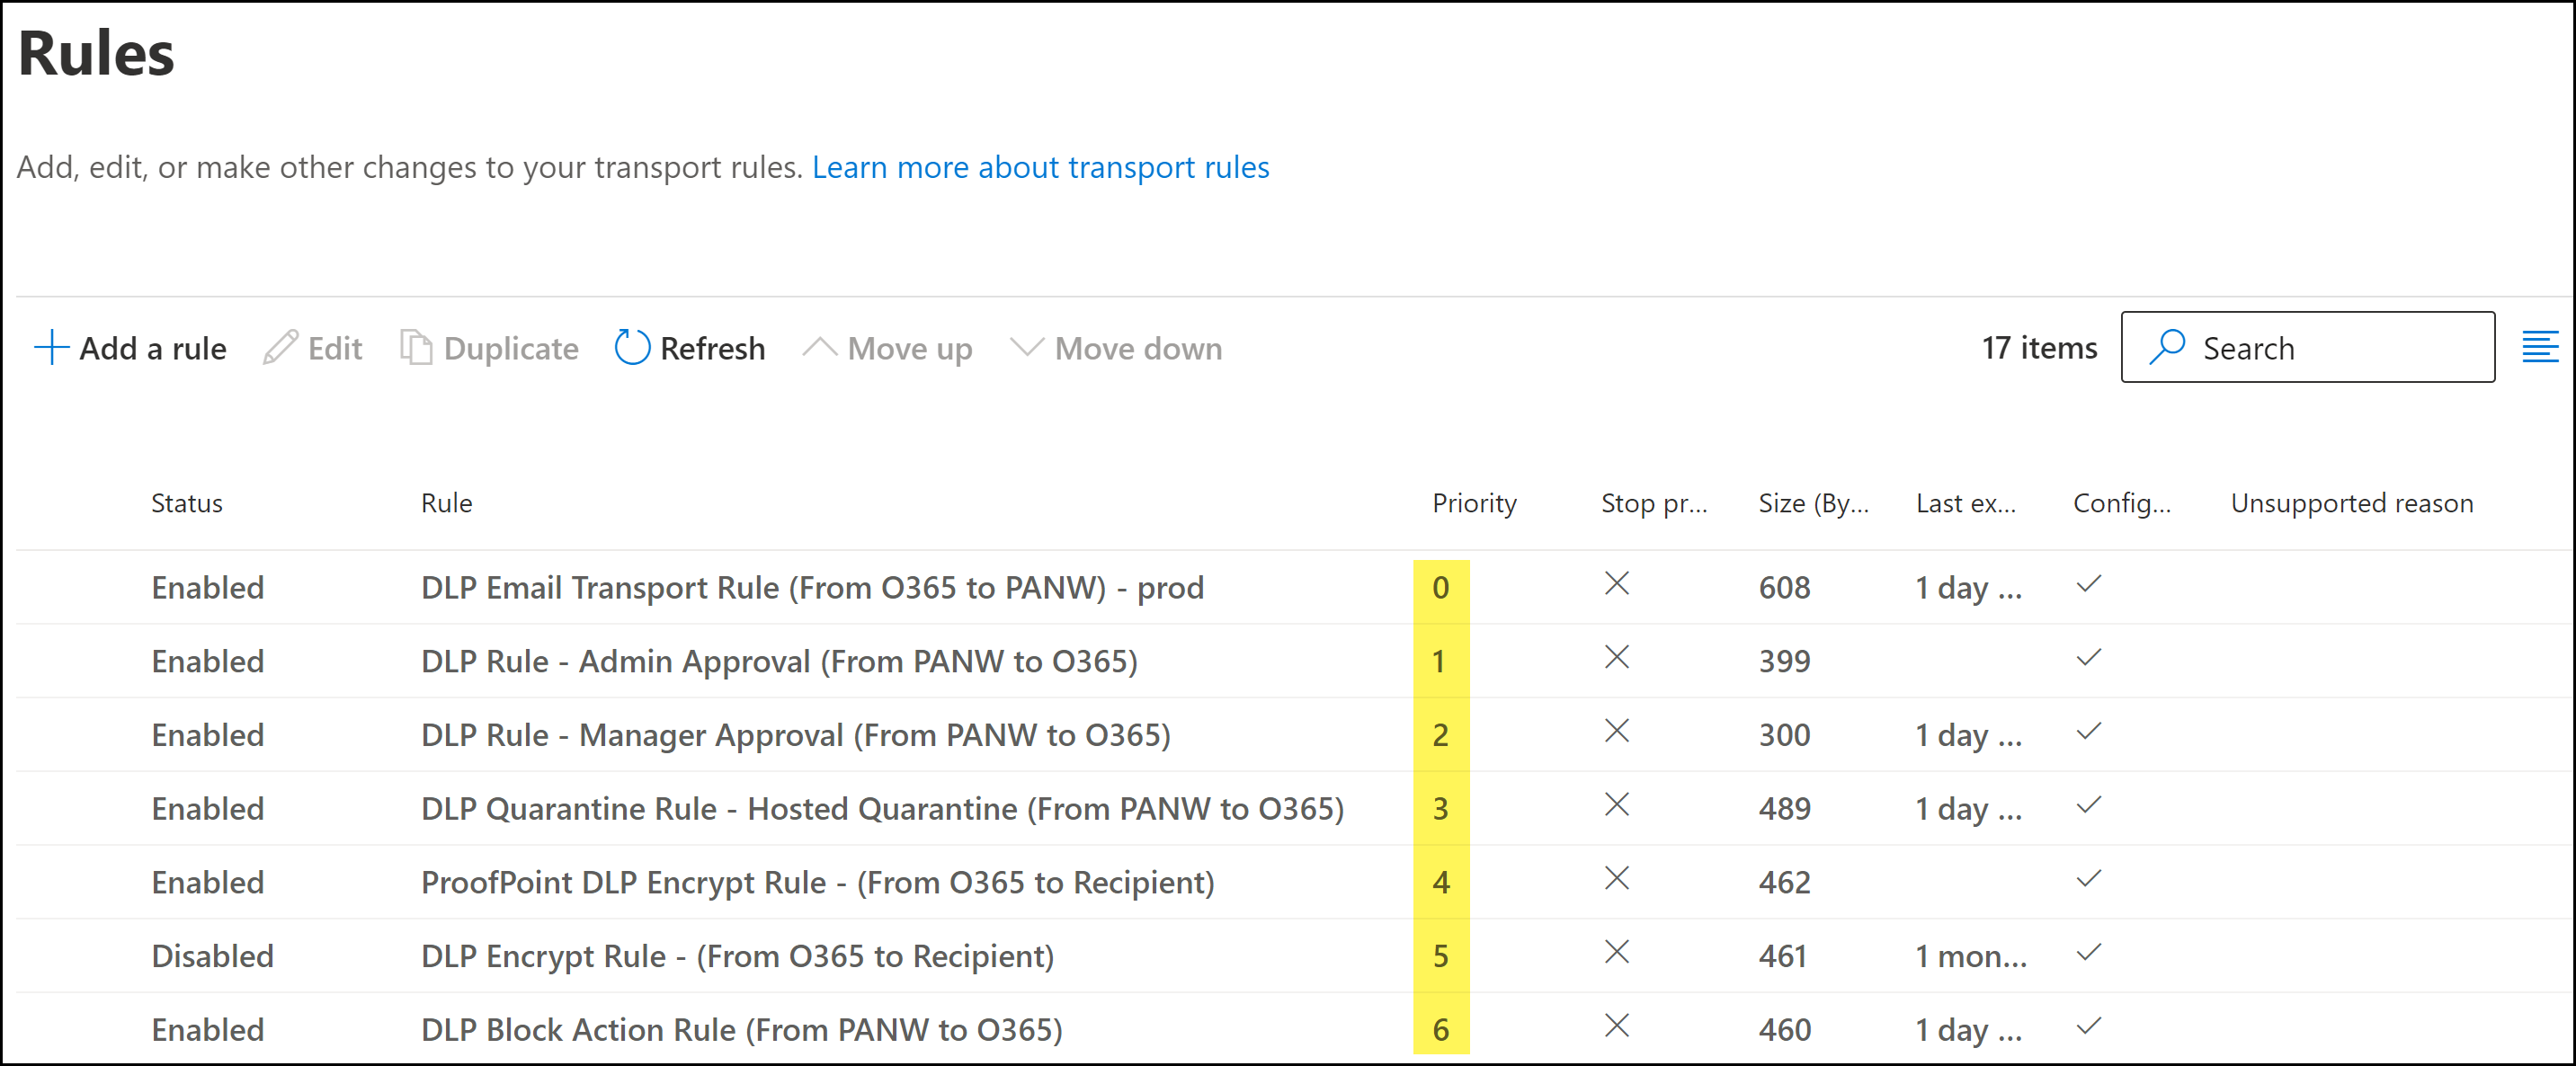Click the Disabled DLP Encrypt Rule row
Image resolution: width=2576 pixels, height=1066 pixels.
[737, 956]
